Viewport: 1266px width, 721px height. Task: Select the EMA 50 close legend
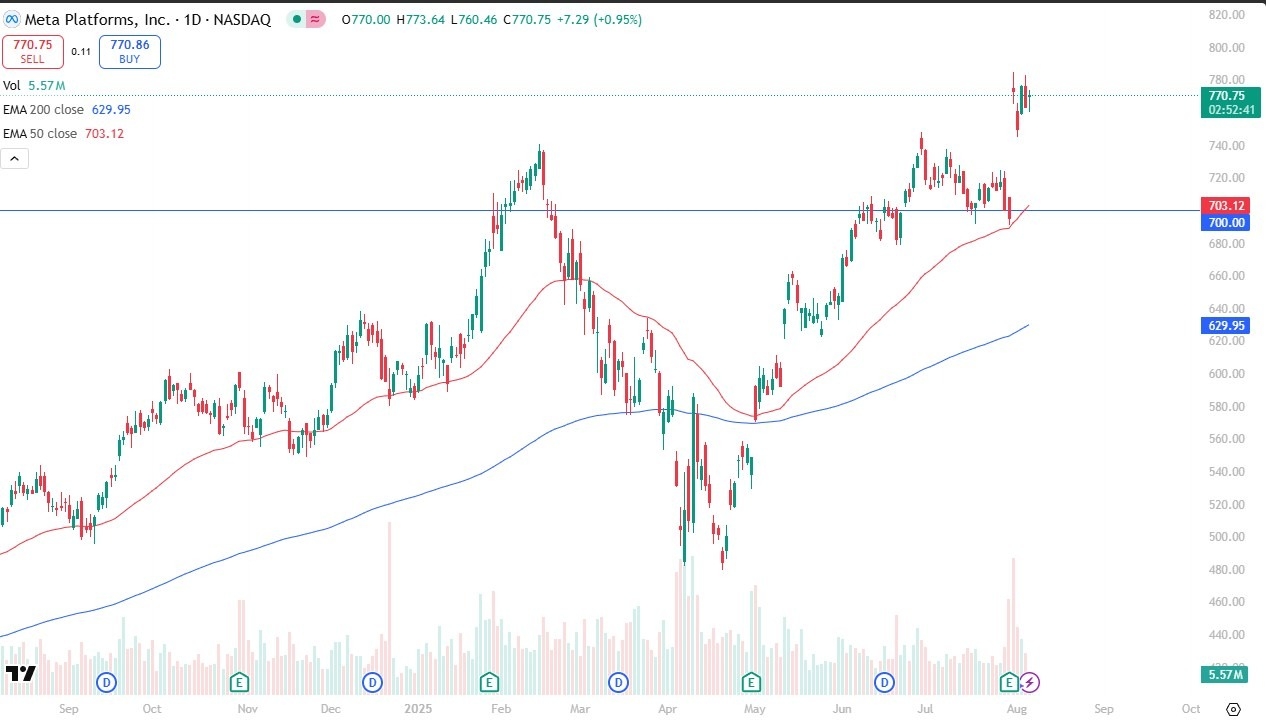point(63,134)
